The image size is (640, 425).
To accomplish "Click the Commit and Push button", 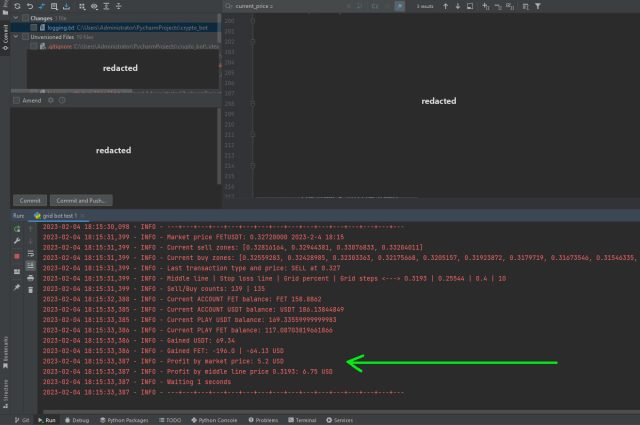I will 81,200.
